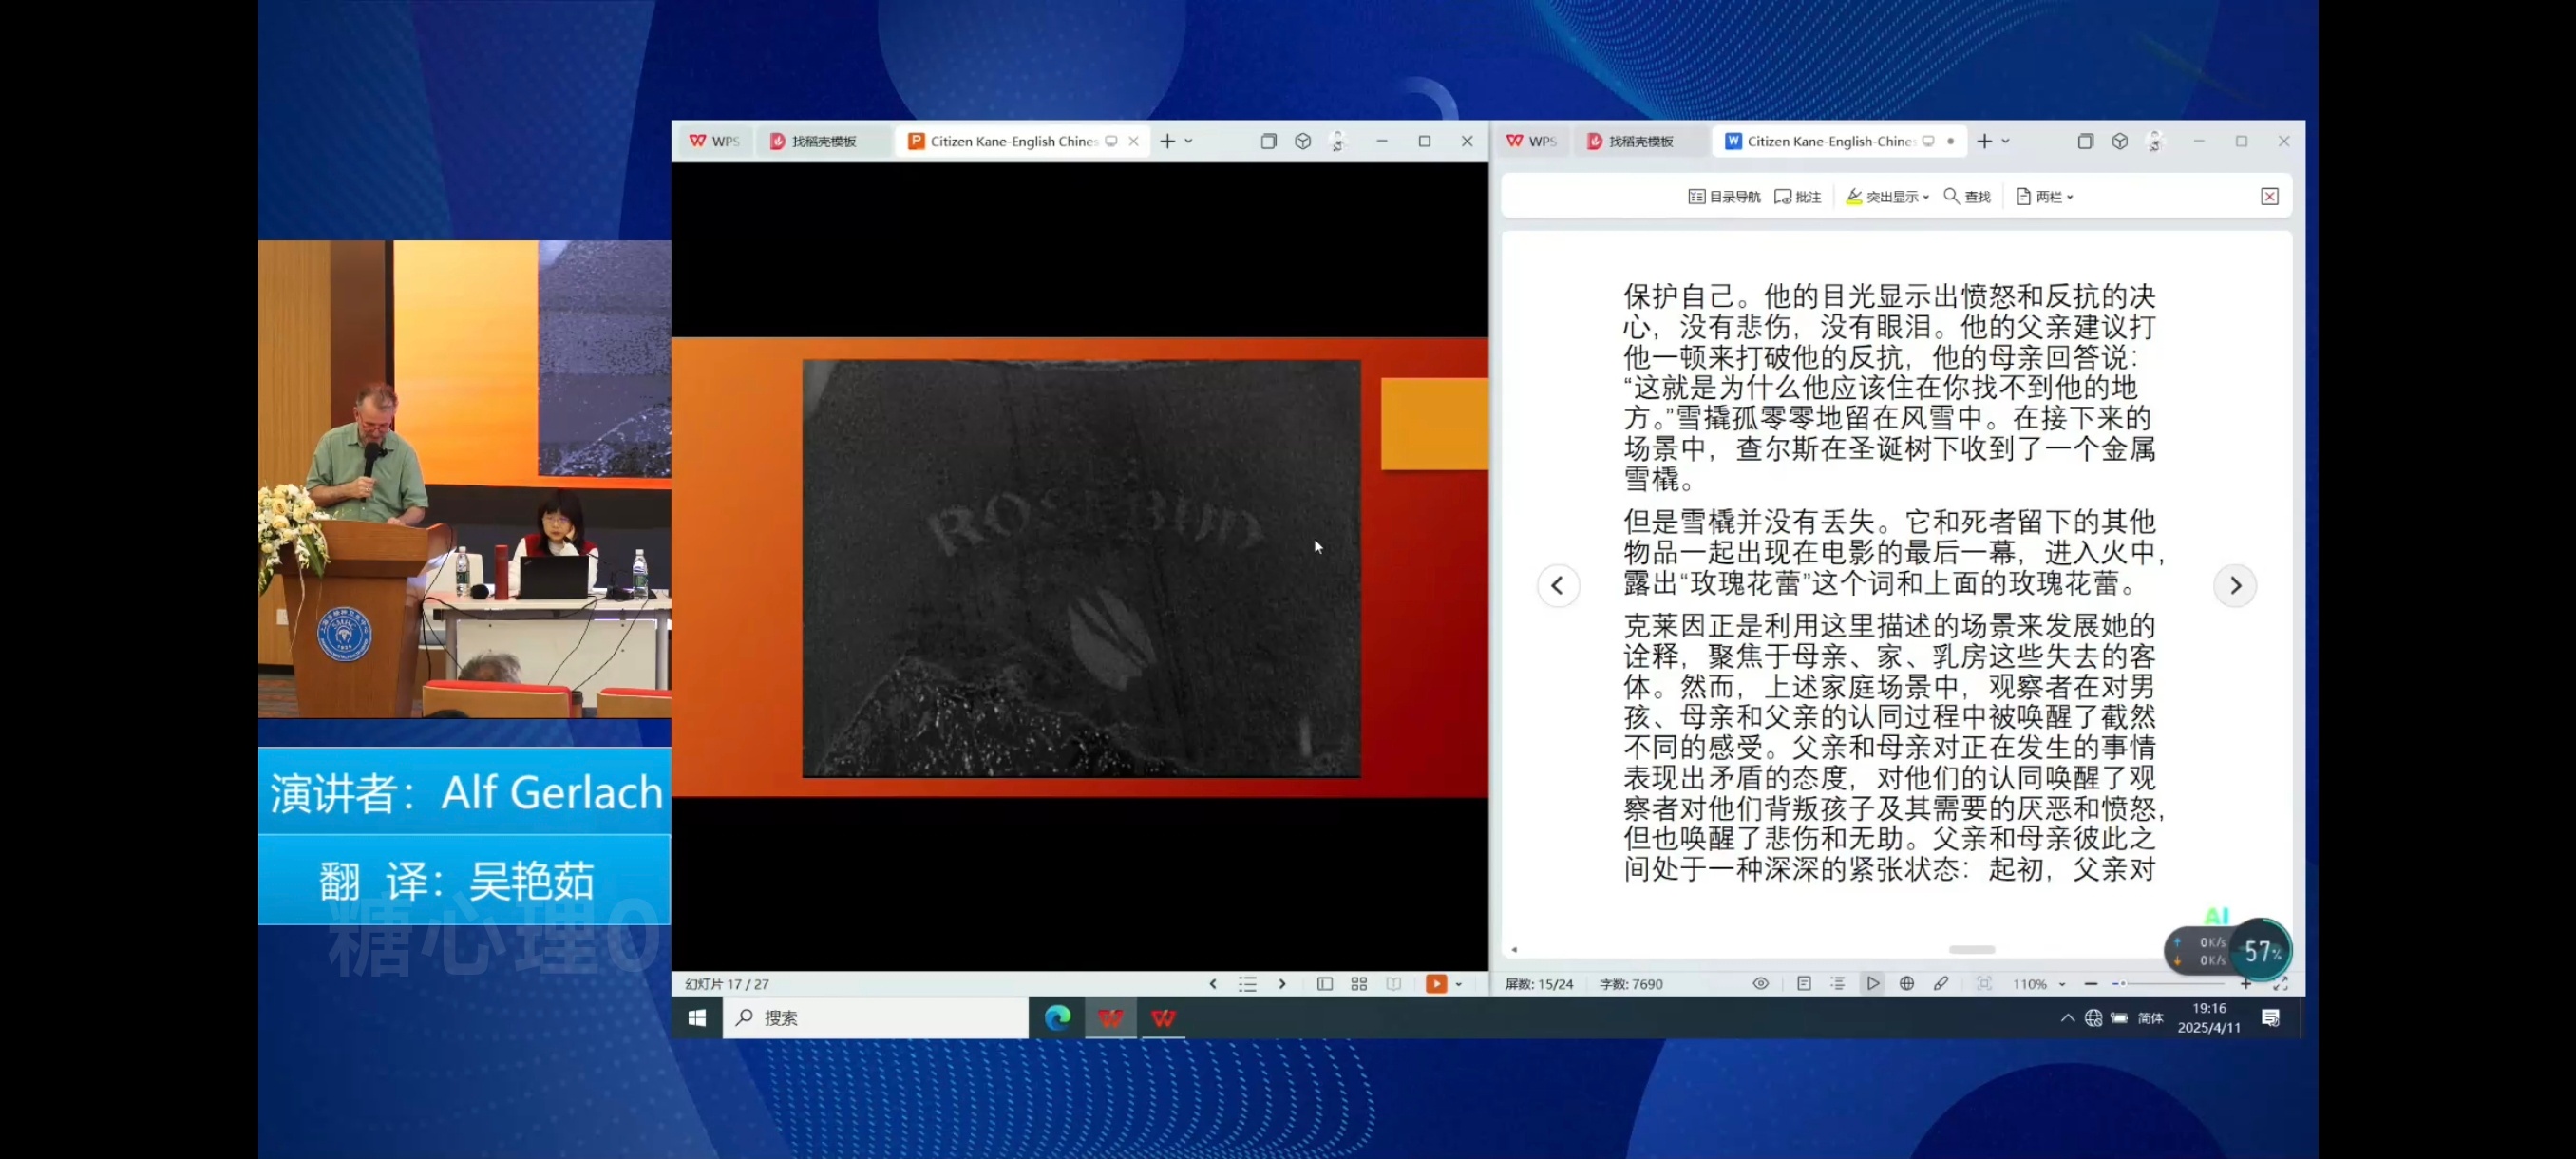The height and width of the screenshot is (1159, 2576).
Task: Show hidden system tray icons chevron
Action: (x=2067, y=1018)
